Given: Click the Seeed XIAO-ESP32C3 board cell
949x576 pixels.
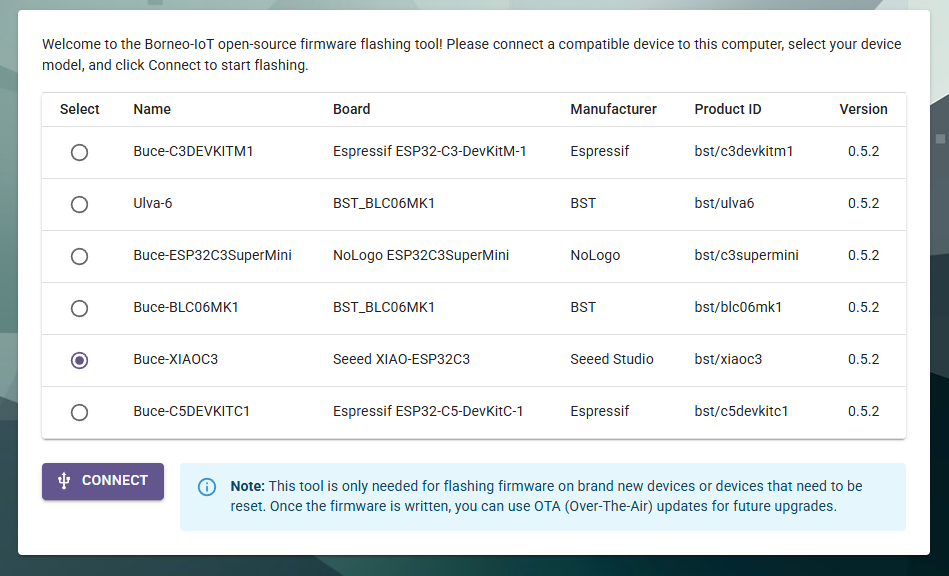Looking at the screenshot, I should (x=401, y=359).
